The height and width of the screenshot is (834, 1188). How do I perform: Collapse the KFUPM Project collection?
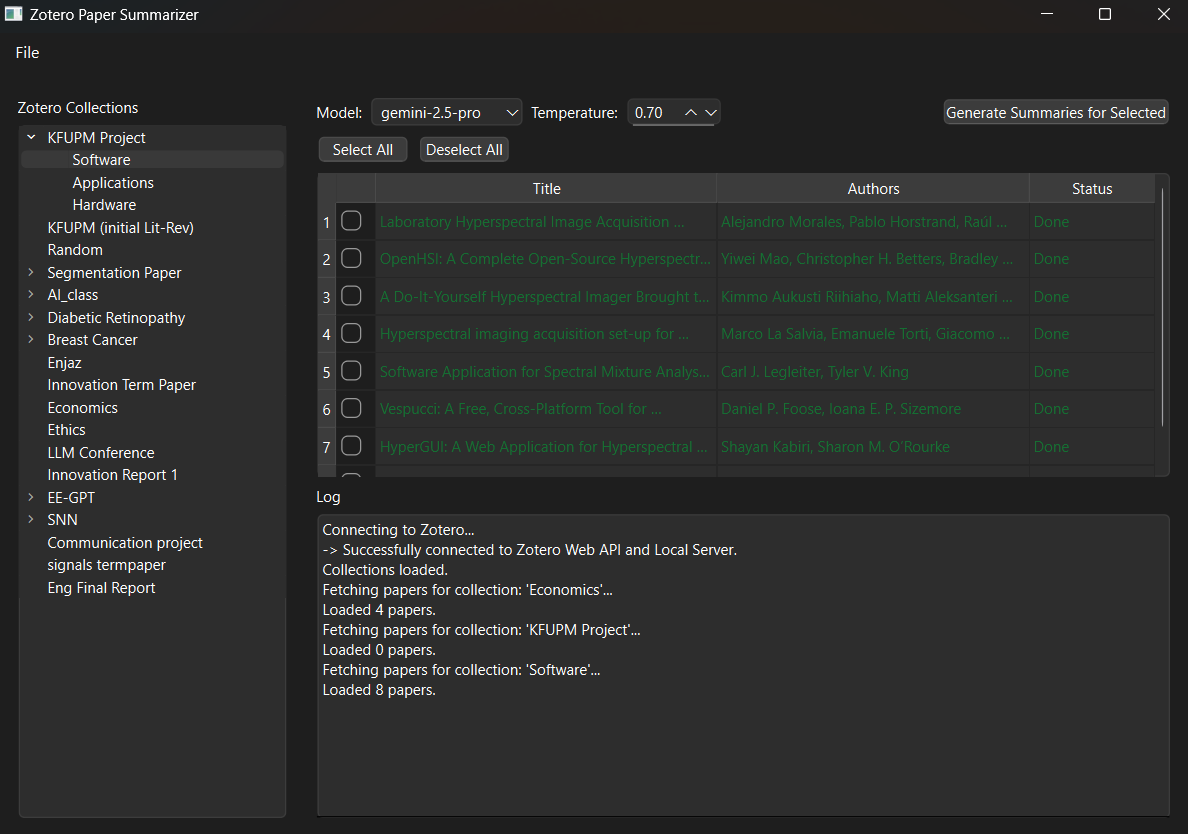pos(31,137)
